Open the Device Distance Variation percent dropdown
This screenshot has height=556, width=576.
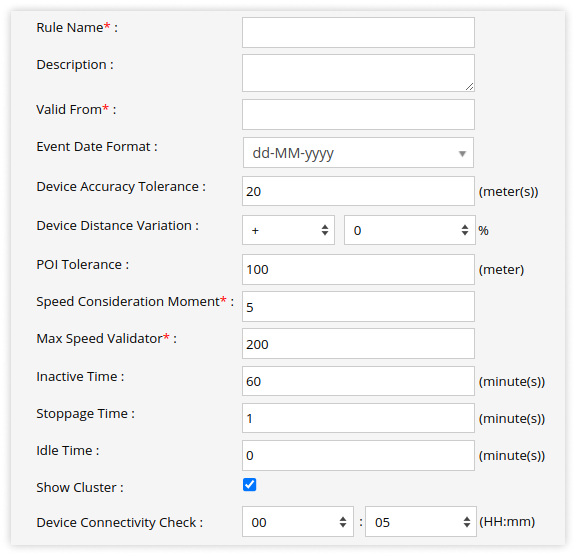(410, 230)
